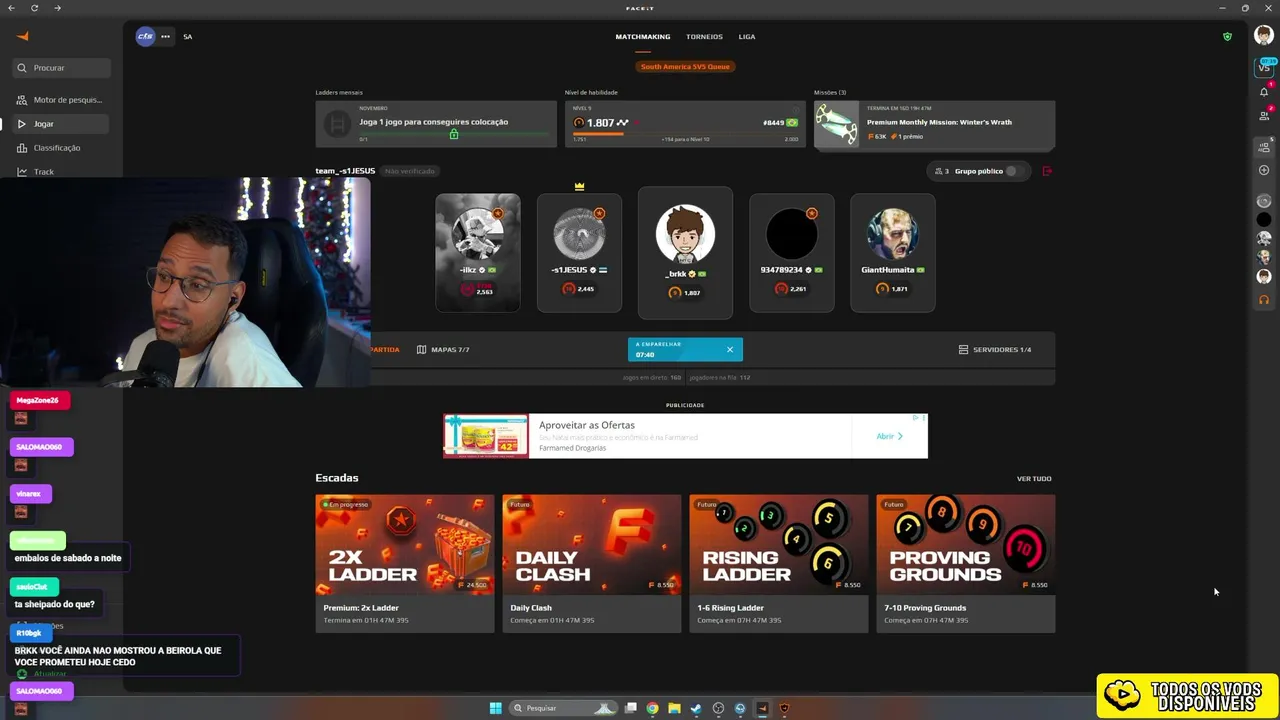Open the friends list icon

pos(1264,115)
